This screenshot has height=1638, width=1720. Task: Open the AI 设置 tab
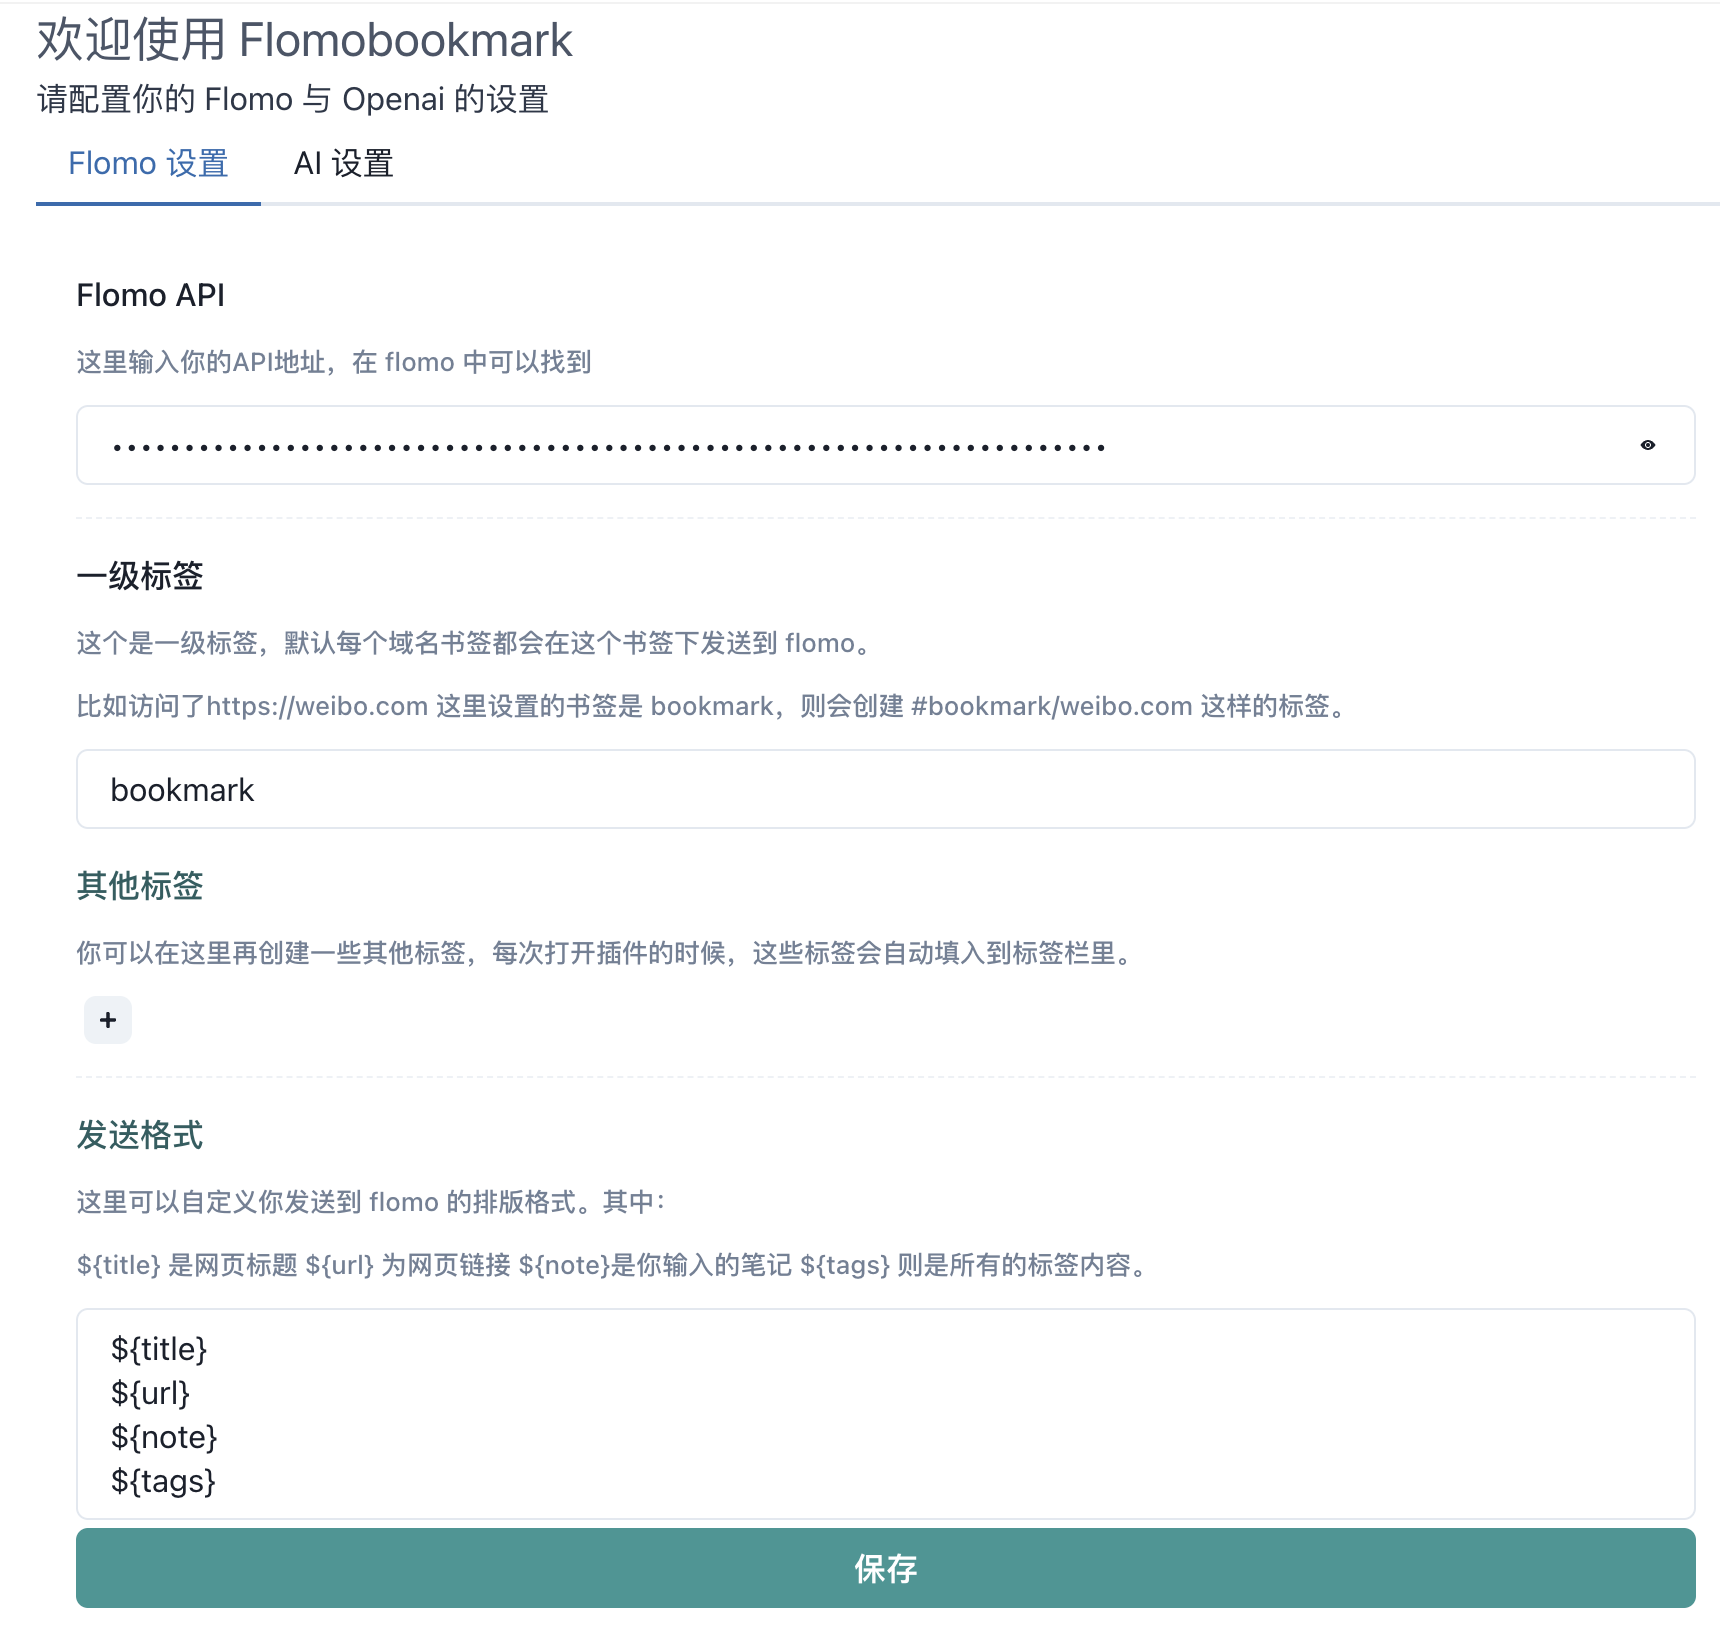pos(343,163)
